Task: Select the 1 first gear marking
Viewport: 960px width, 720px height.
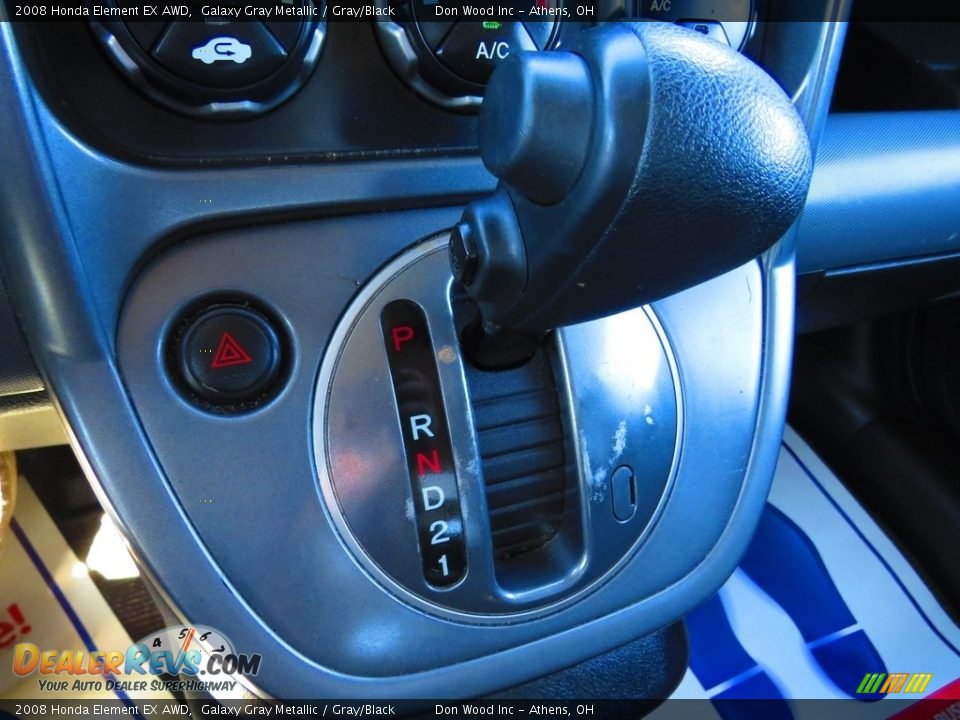Action: pos(443,566)
